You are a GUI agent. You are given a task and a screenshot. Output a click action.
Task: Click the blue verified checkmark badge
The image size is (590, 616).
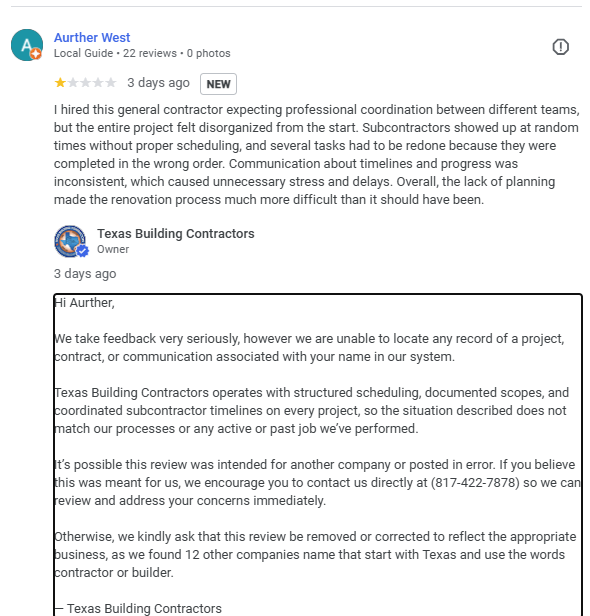(x=82, y=251)
